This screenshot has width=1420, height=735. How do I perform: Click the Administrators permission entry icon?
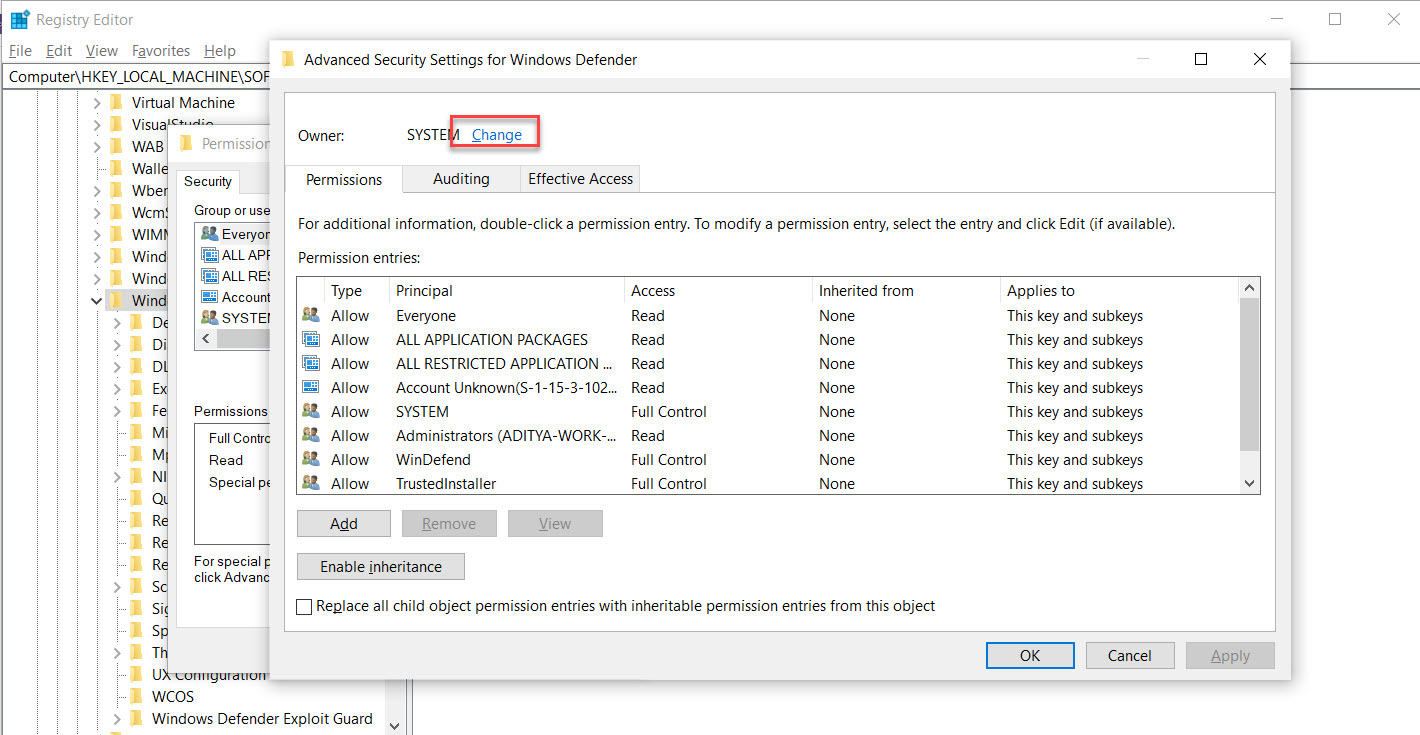pos(311,436)
